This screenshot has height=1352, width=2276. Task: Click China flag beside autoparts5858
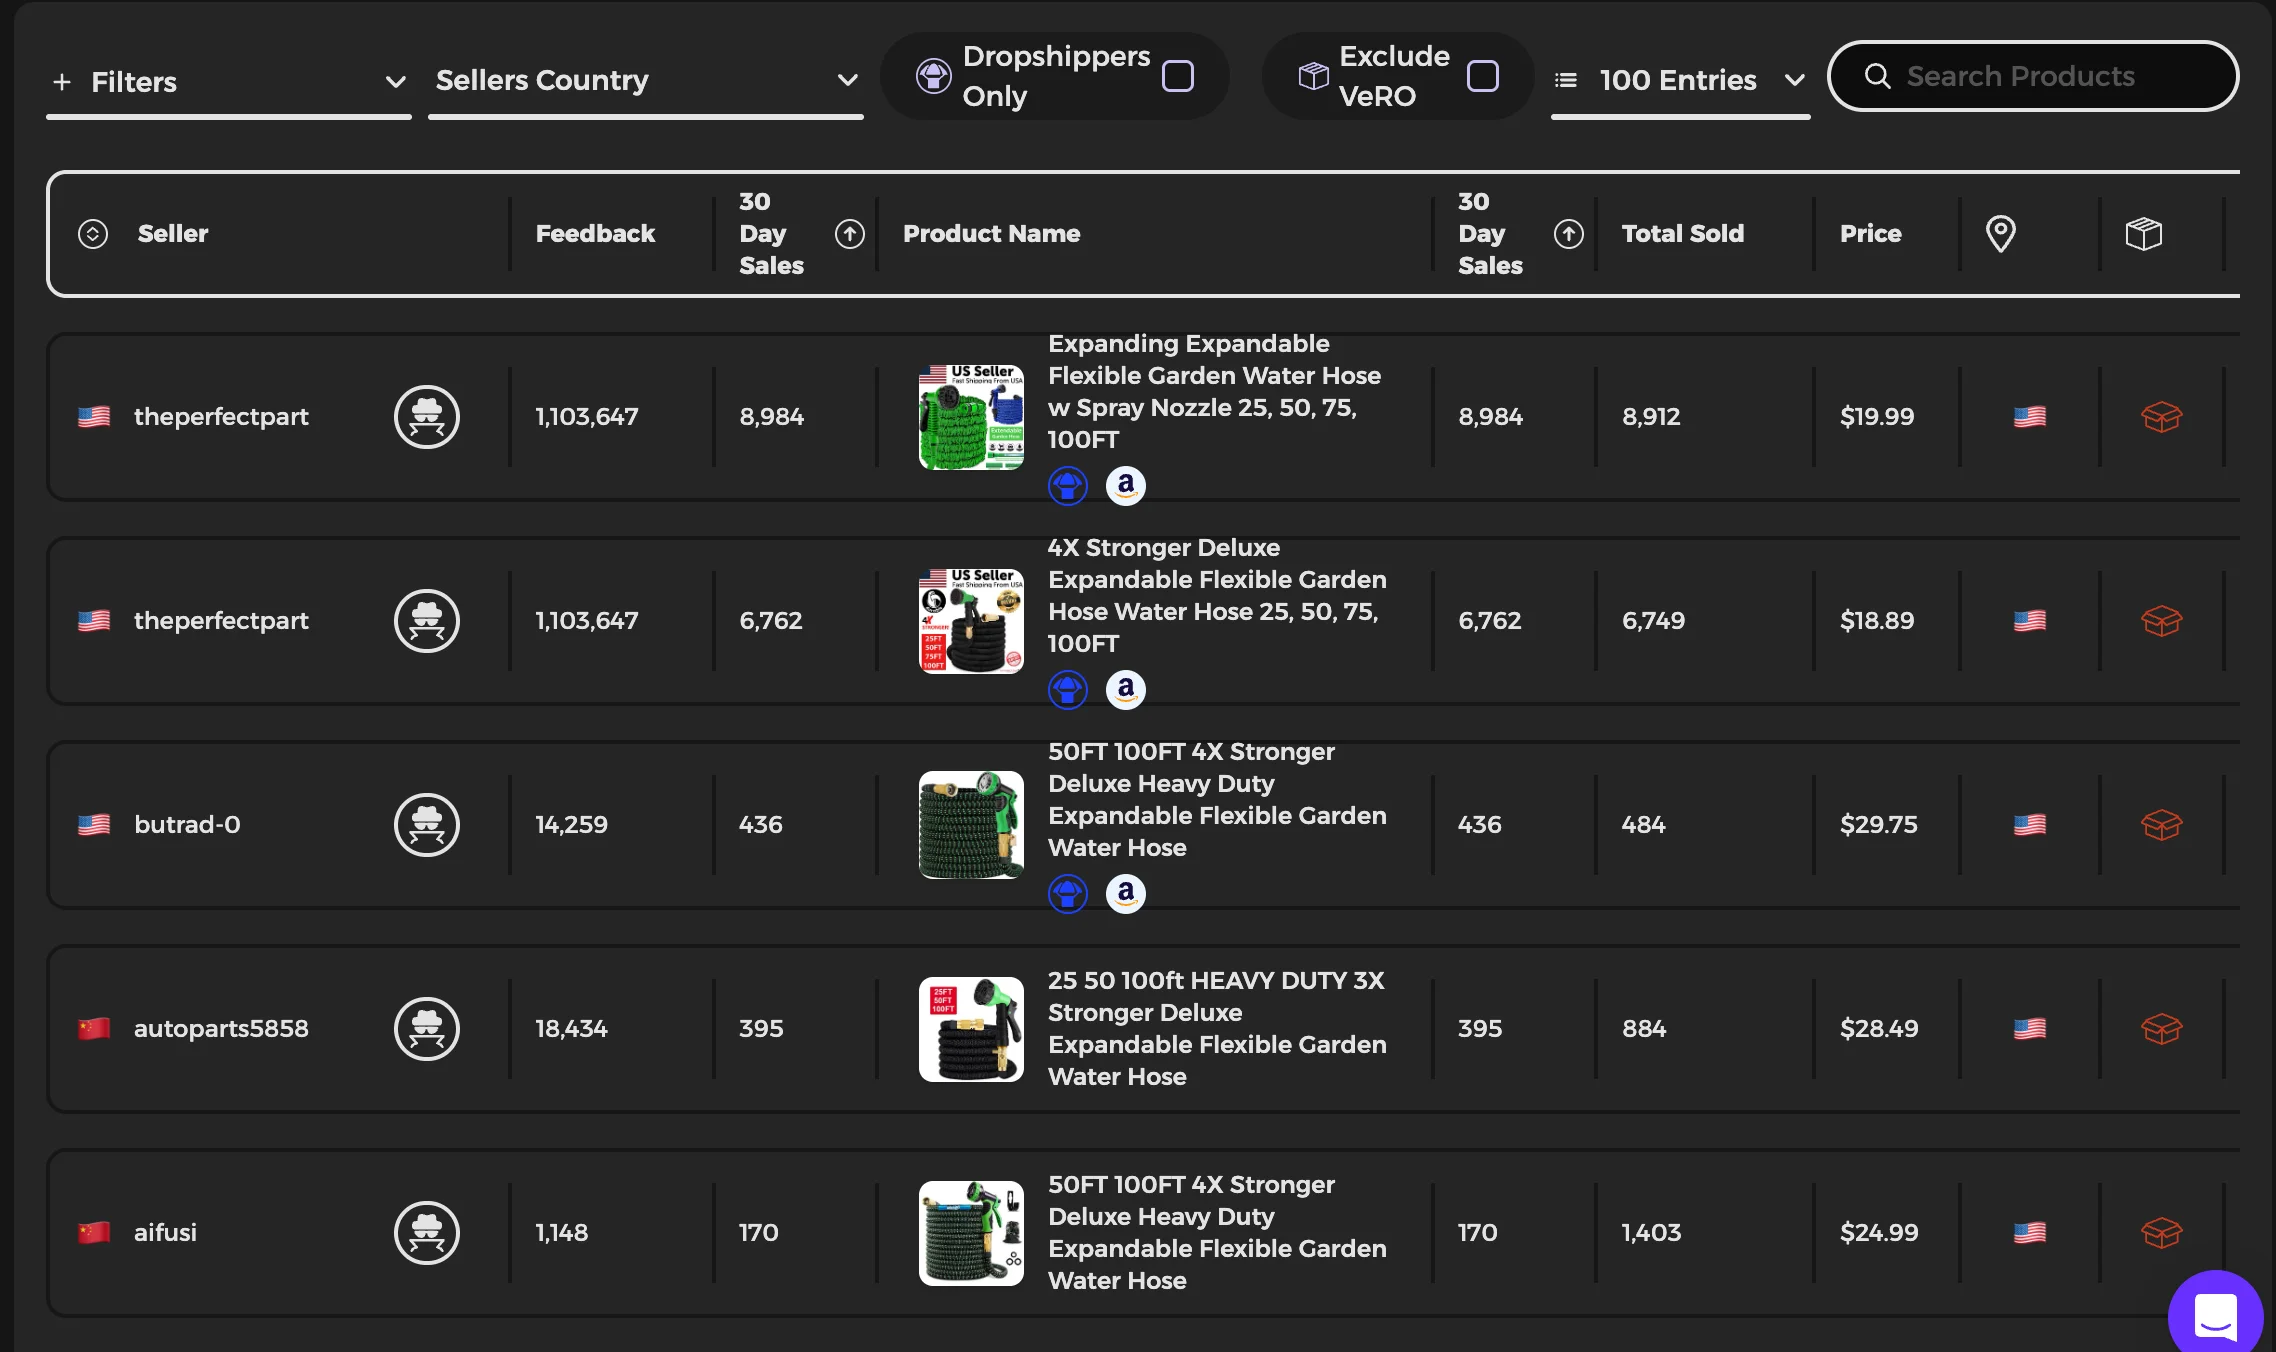click(94, 1029)
